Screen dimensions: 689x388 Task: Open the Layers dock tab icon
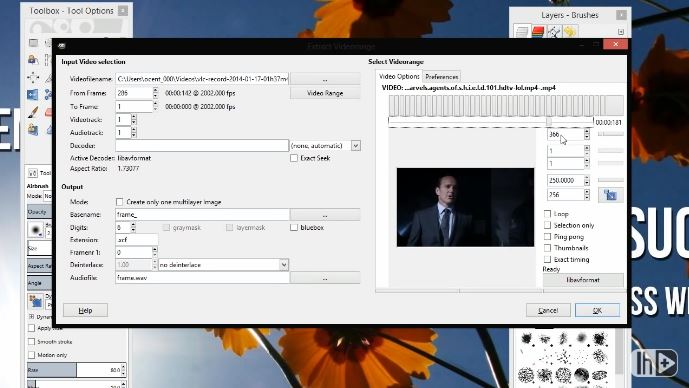522,32
